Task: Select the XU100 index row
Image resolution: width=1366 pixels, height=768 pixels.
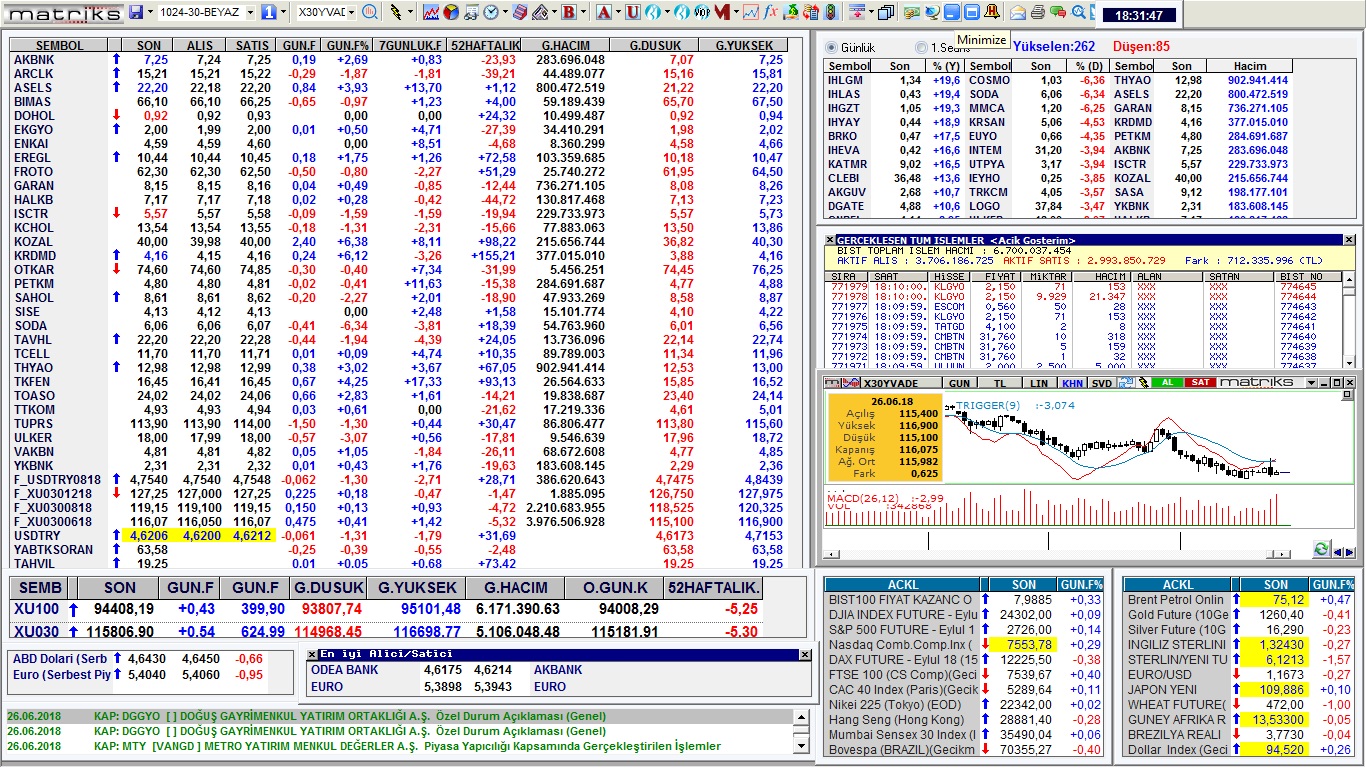Action: [x=387, y=609]
